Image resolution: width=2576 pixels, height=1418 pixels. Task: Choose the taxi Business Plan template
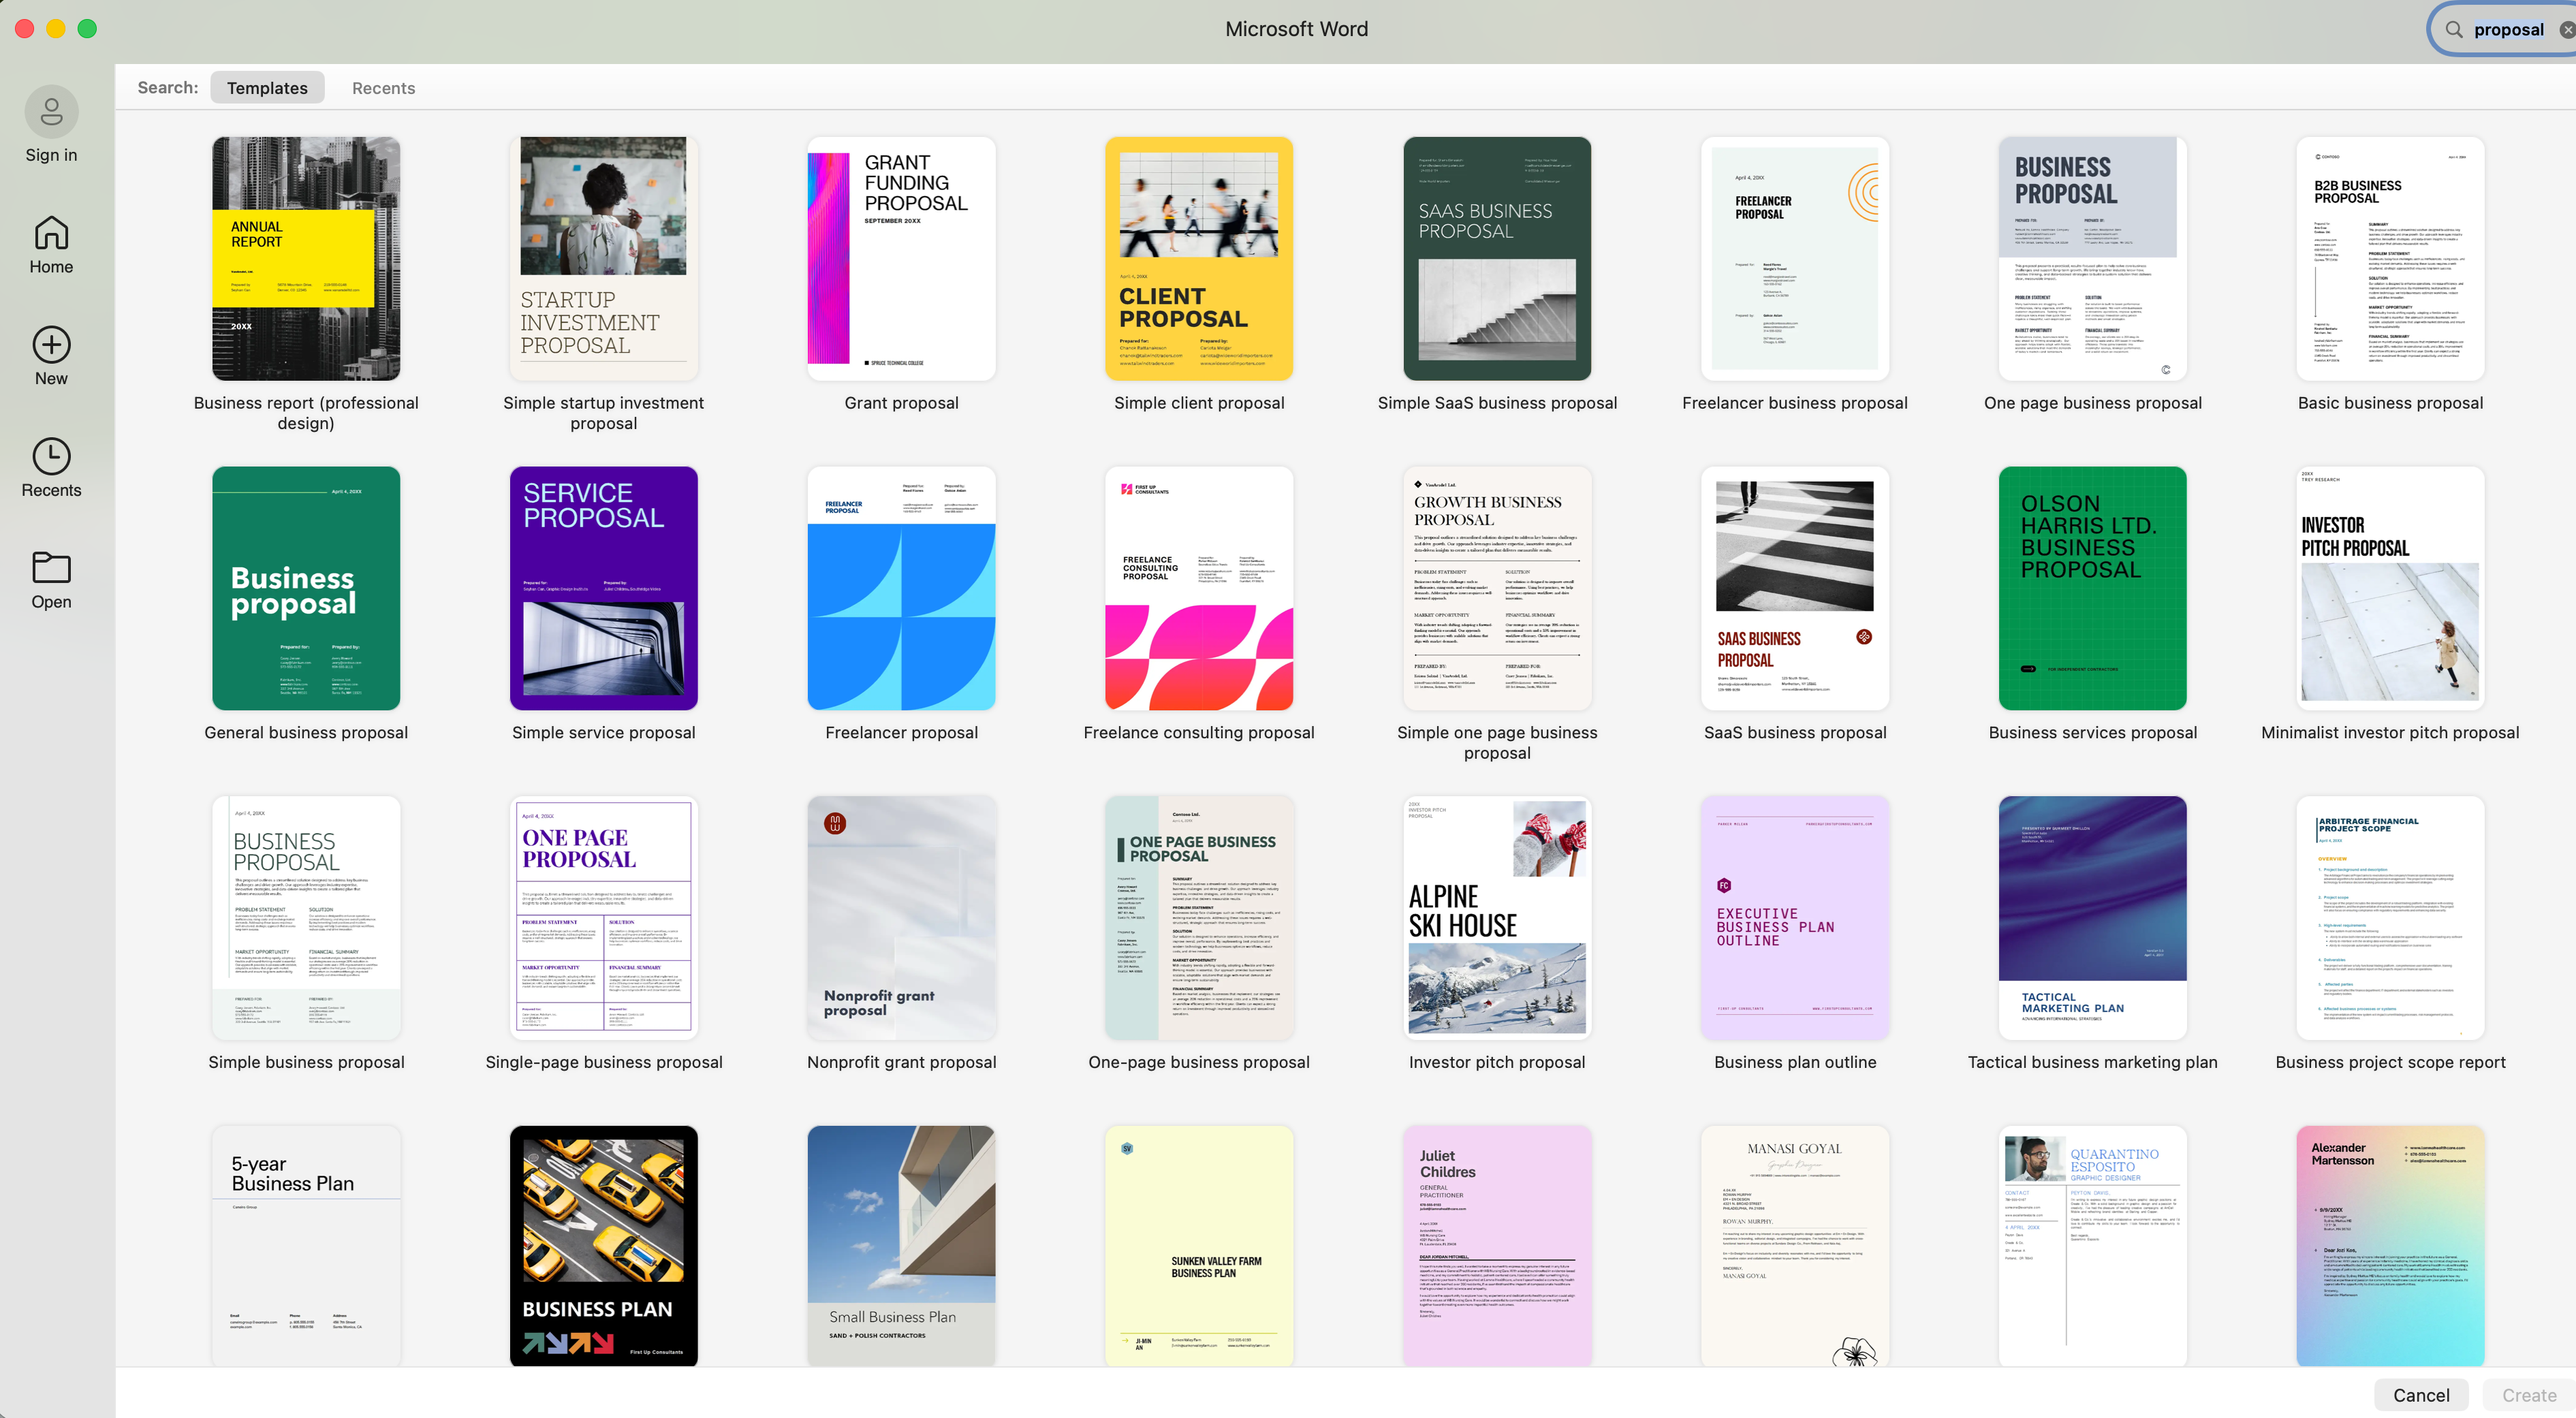pyautogui.click(x=604, y=1246)
